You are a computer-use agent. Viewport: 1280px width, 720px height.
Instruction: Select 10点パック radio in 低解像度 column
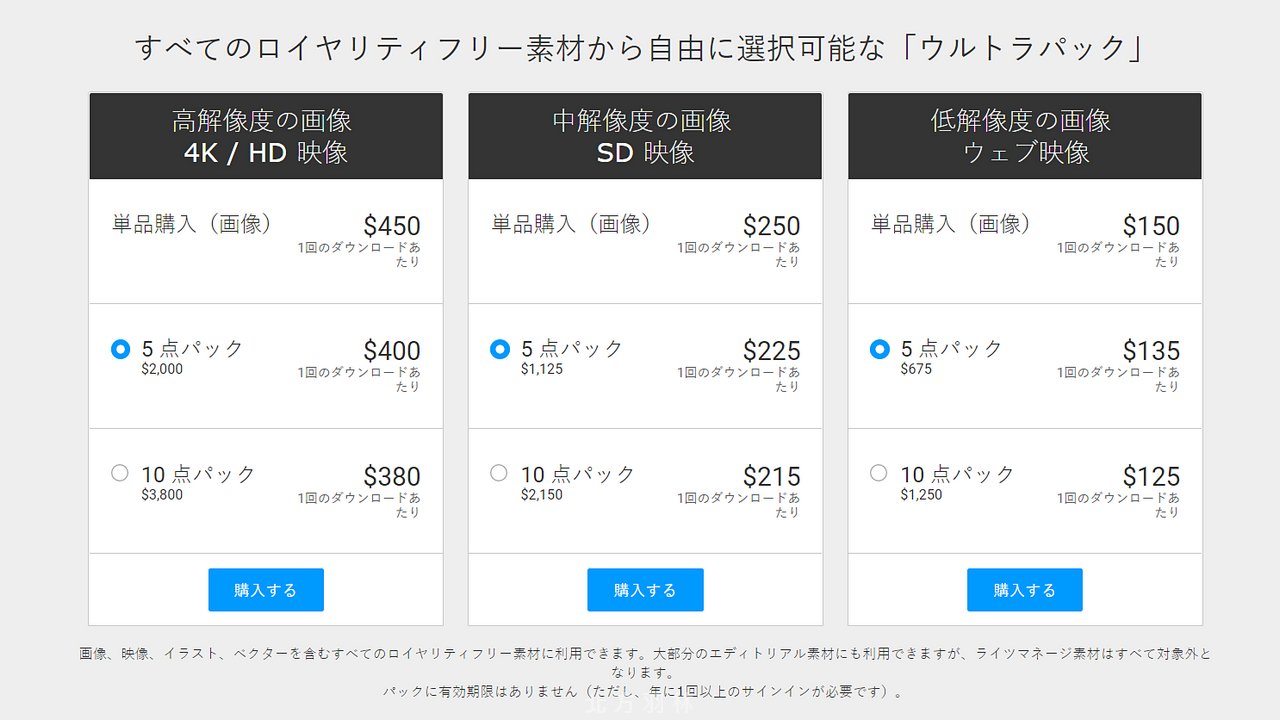pos(878,473)
